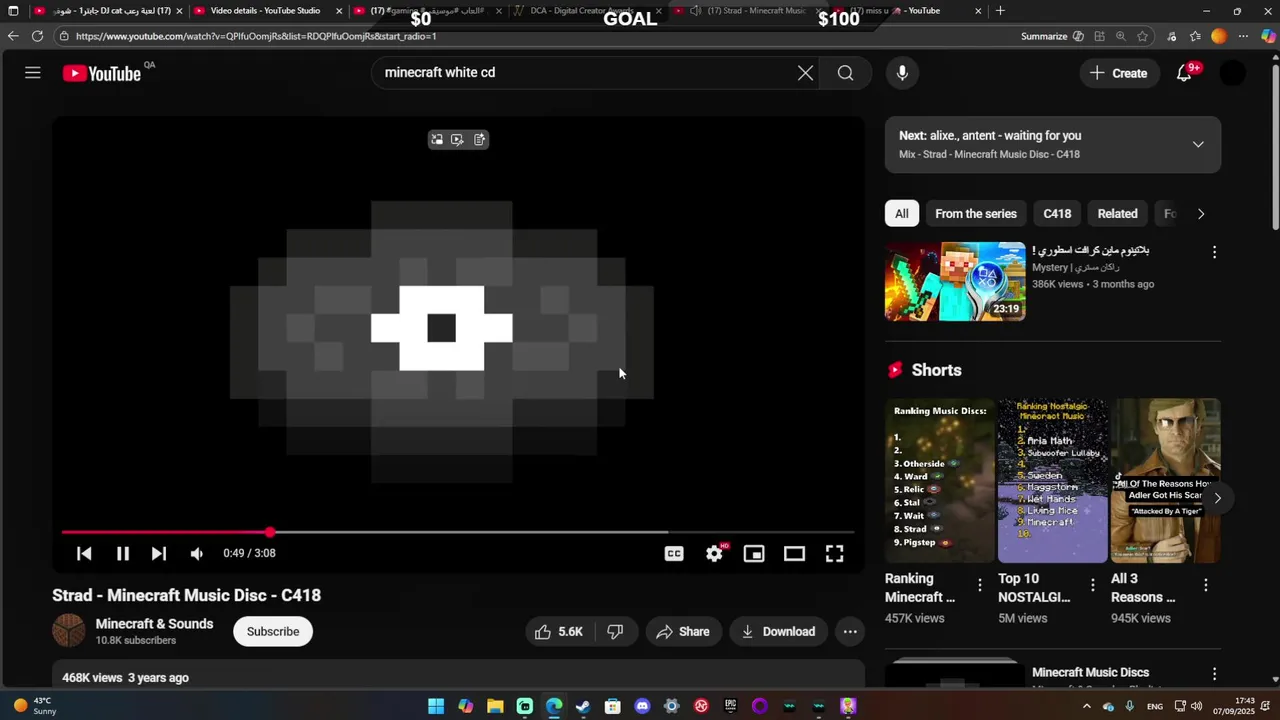Enter full screen mode
This screenshot has height=720, width=1280.
click(834, 554)
